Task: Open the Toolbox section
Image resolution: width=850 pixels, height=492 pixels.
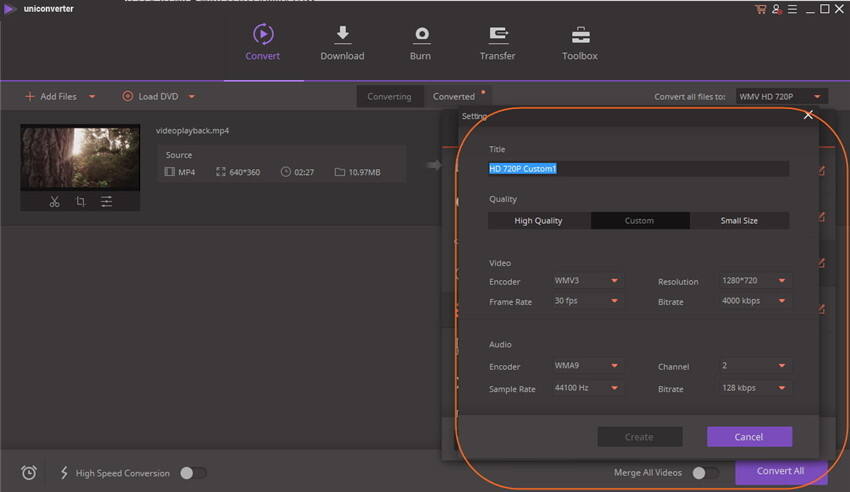Action: click(x=579, y=42)
